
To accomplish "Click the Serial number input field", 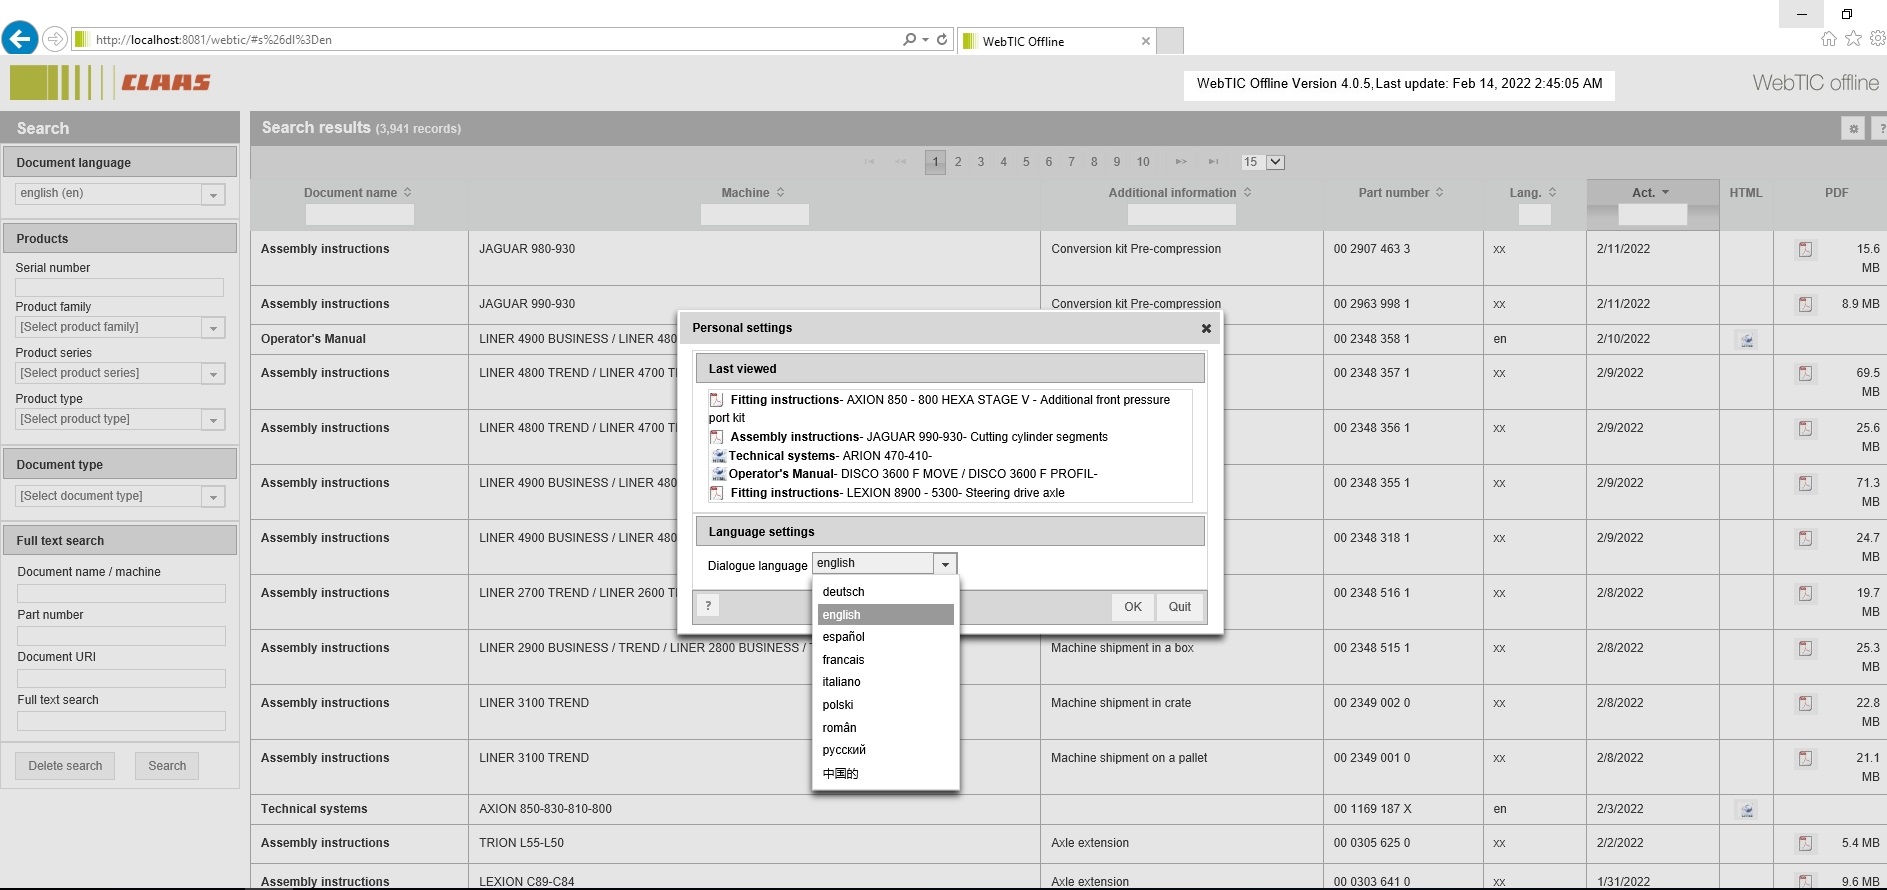I will pos(119,288).
